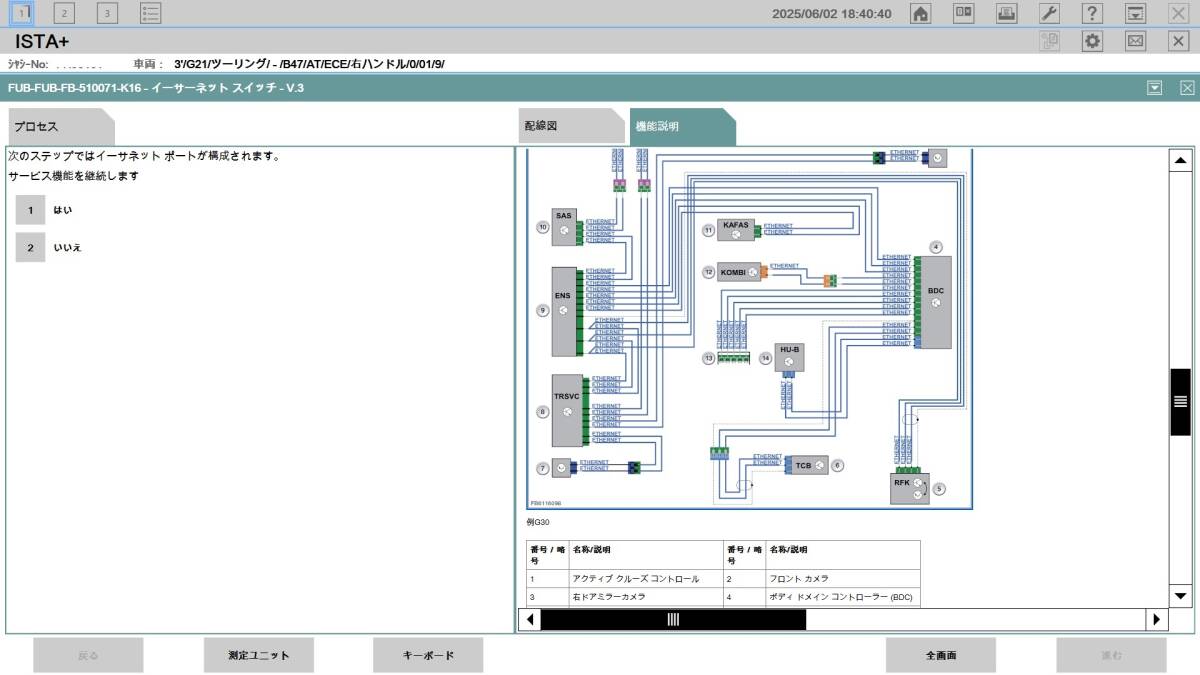Open help with the question mark icon

coord(1093,13)
